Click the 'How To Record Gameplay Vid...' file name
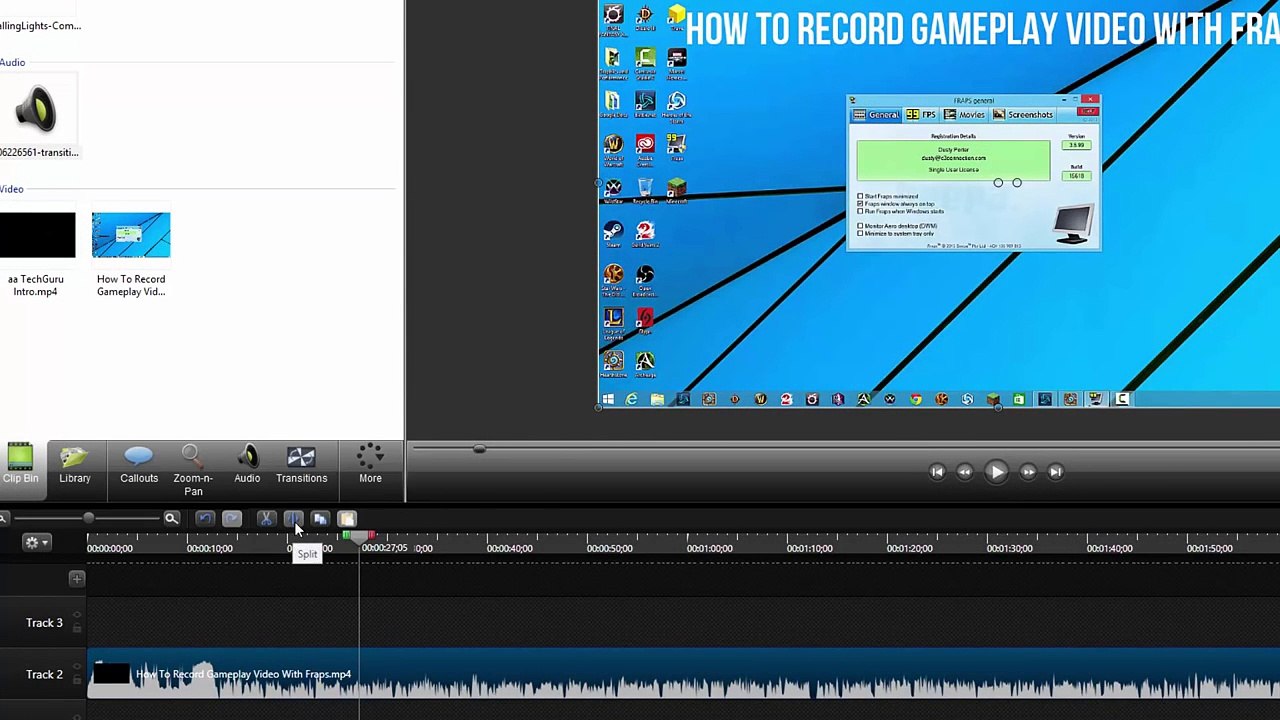Viewport: 1280px width, 720px height. point(131,286)
